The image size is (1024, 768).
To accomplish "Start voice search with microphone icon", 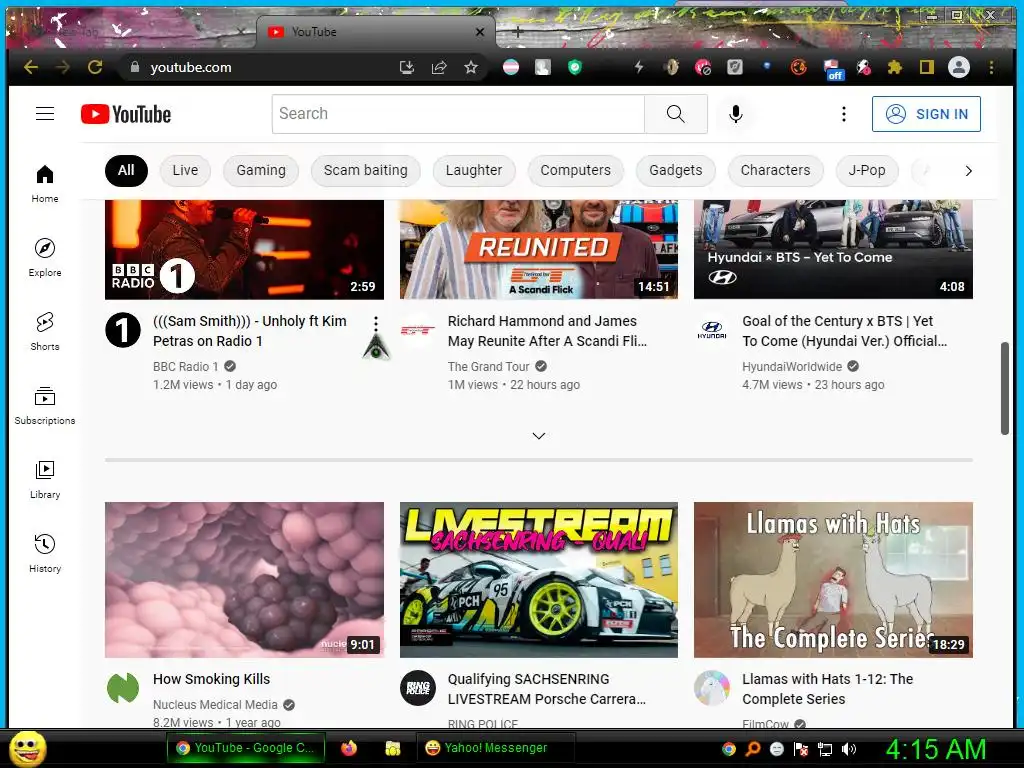I will (735, 114).
